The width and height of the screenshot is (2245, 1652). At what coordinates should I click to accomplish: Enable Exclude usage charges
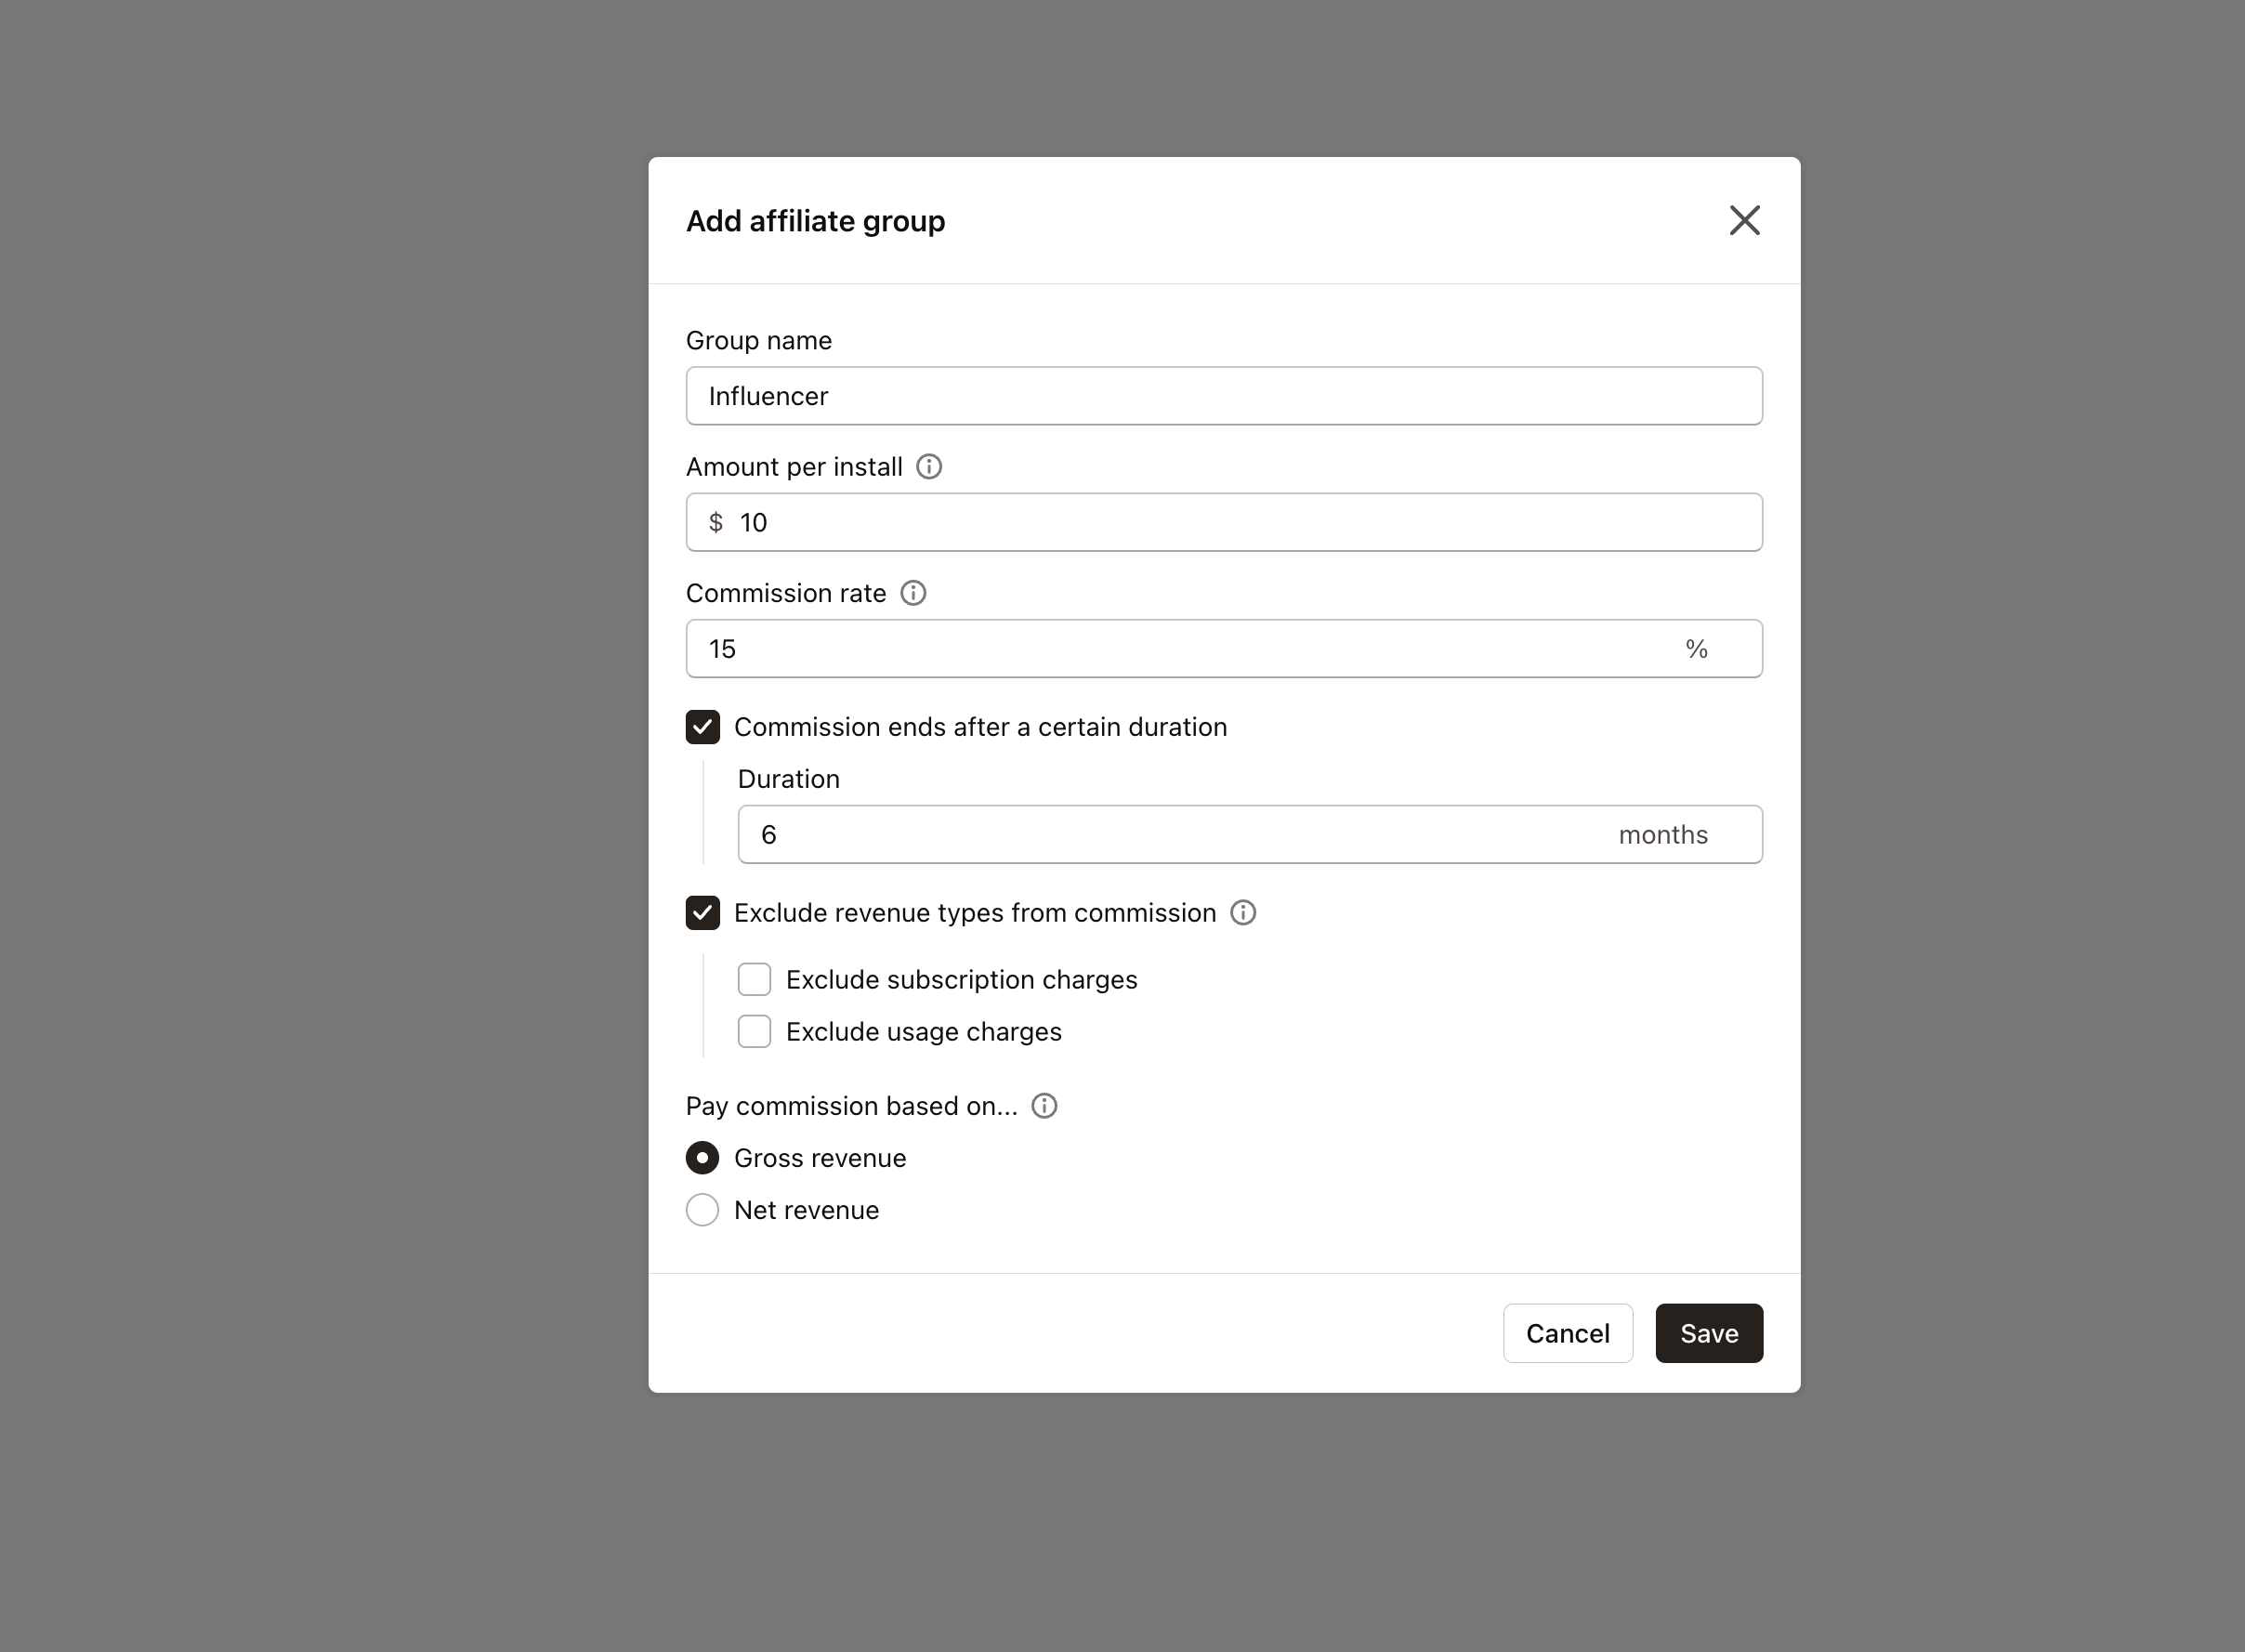tap(754, 1031)
